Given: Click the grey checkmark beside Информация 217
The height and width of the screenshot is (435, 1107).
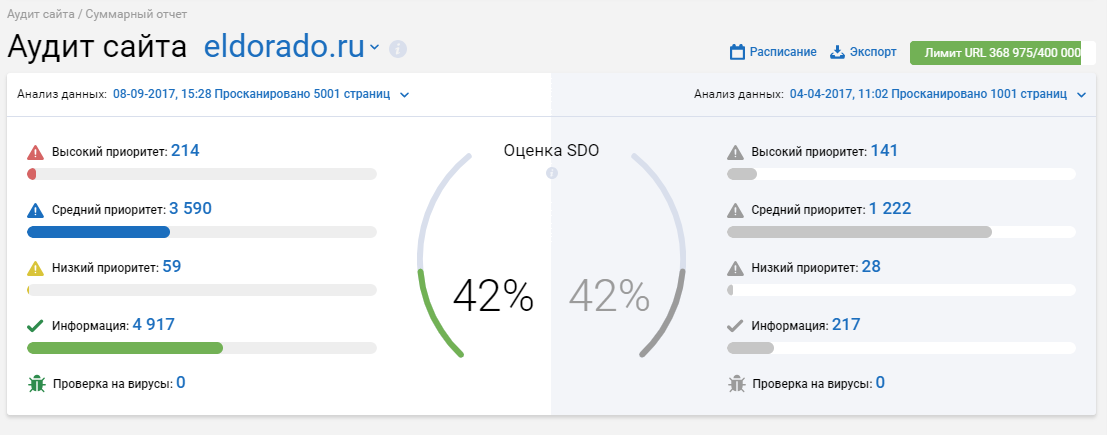Looking at the screenshot, I should [736, 326].
